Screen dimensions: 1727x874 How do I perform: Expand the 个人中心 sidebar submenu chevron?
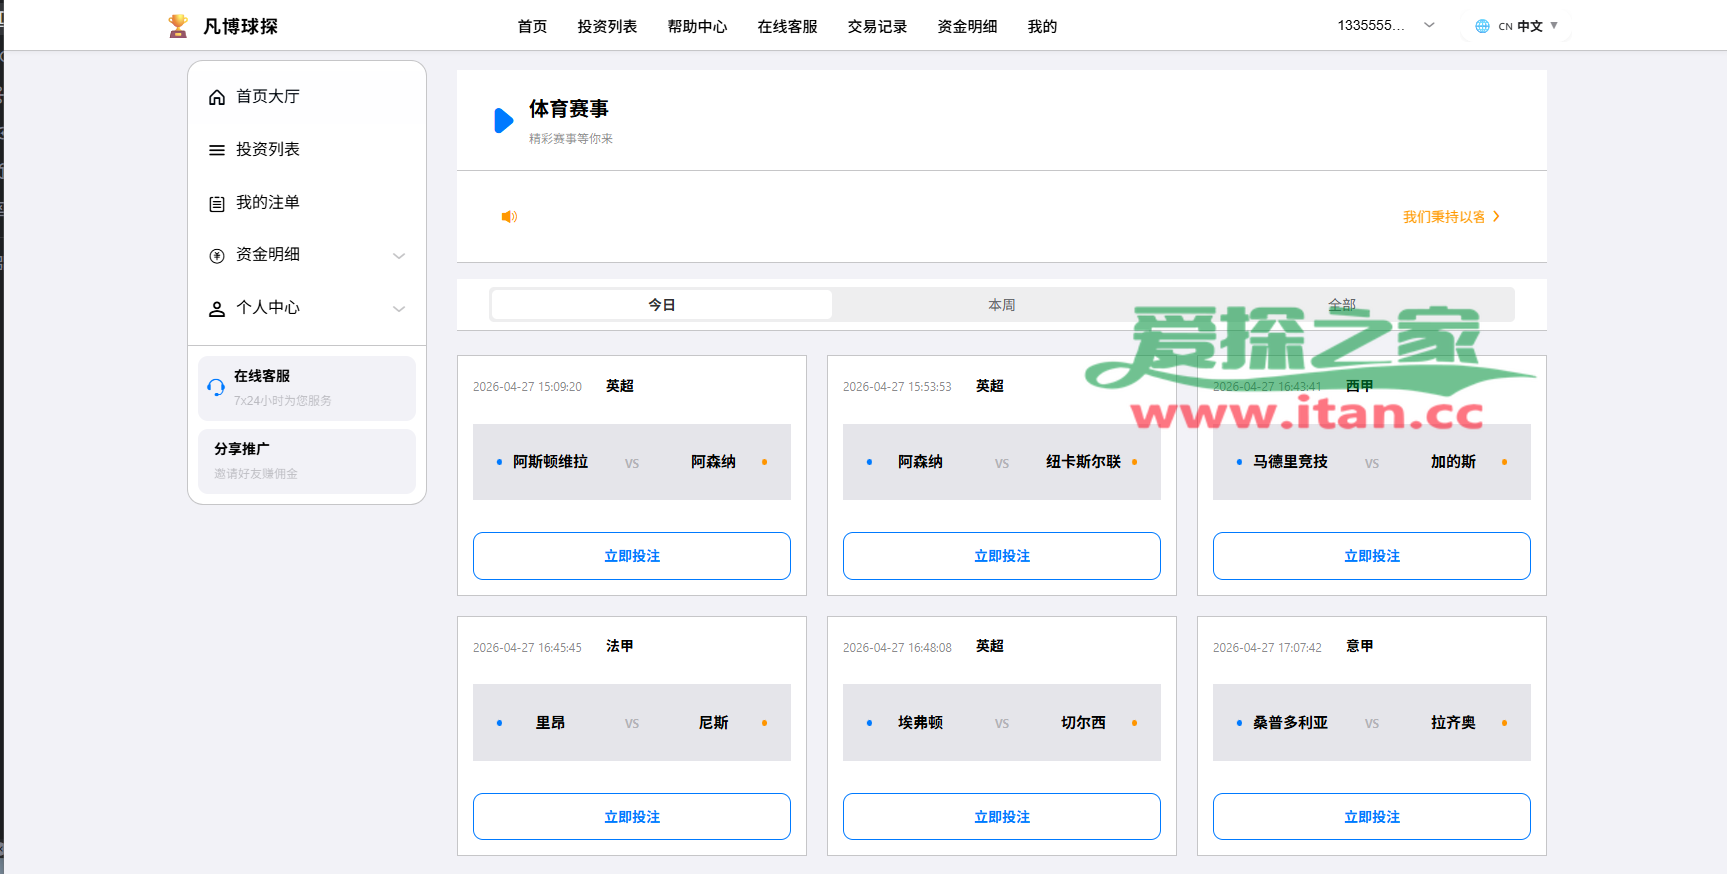[x=399, y=309]
